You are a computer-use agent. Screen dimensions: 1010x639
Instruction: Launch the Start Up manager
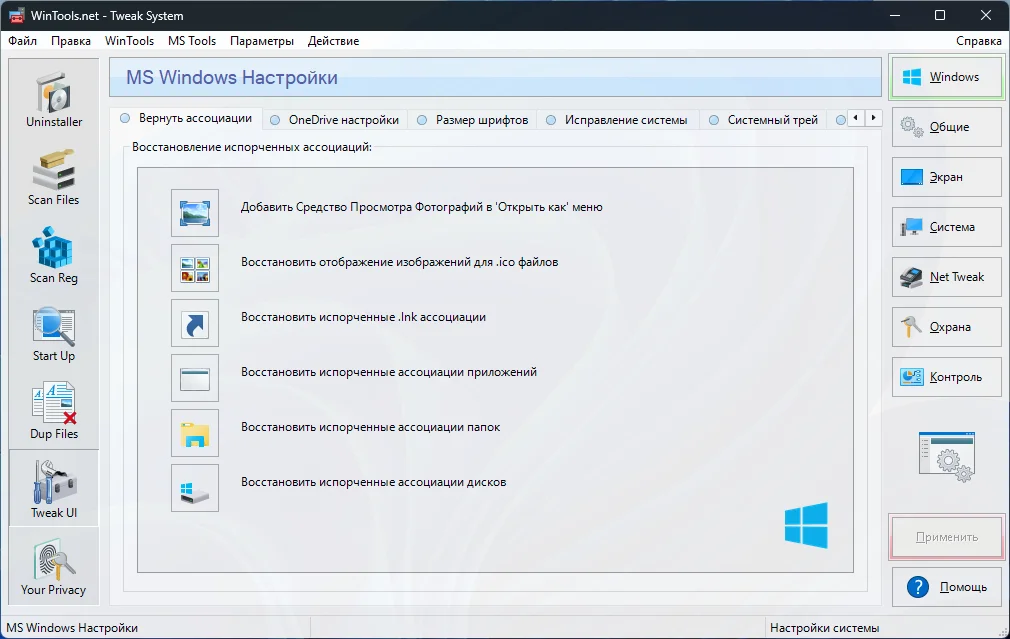point(54,333)
